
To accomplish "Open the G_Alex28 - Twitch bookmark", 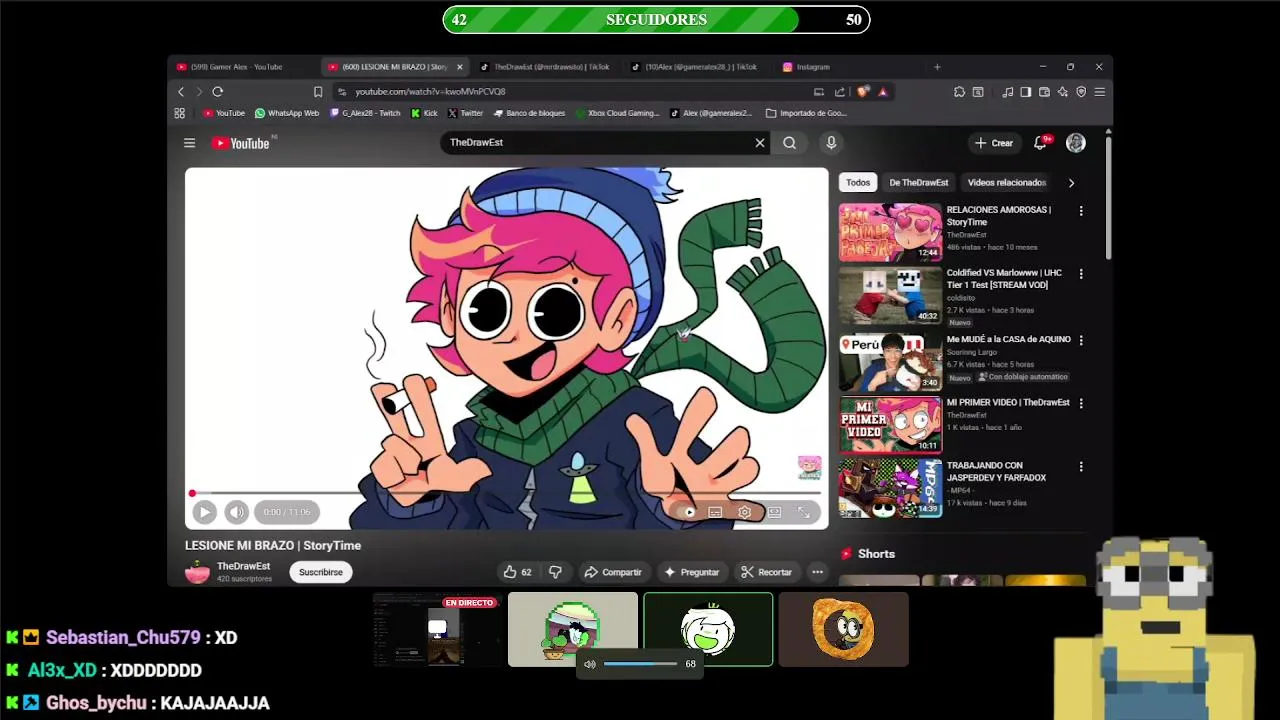I will [365, 113].
